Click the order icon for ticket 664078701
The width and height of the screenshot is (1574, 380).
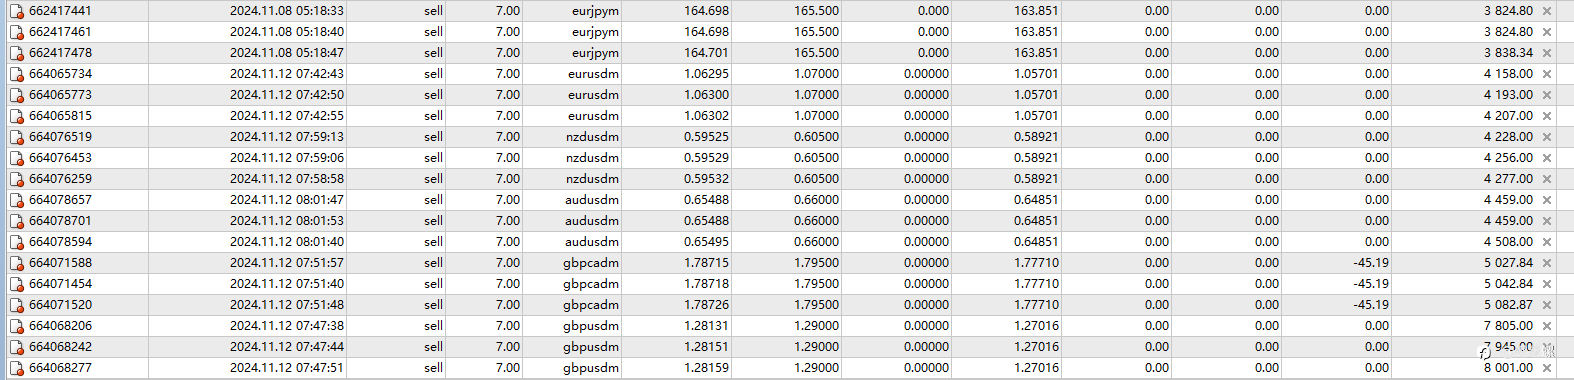16,221
